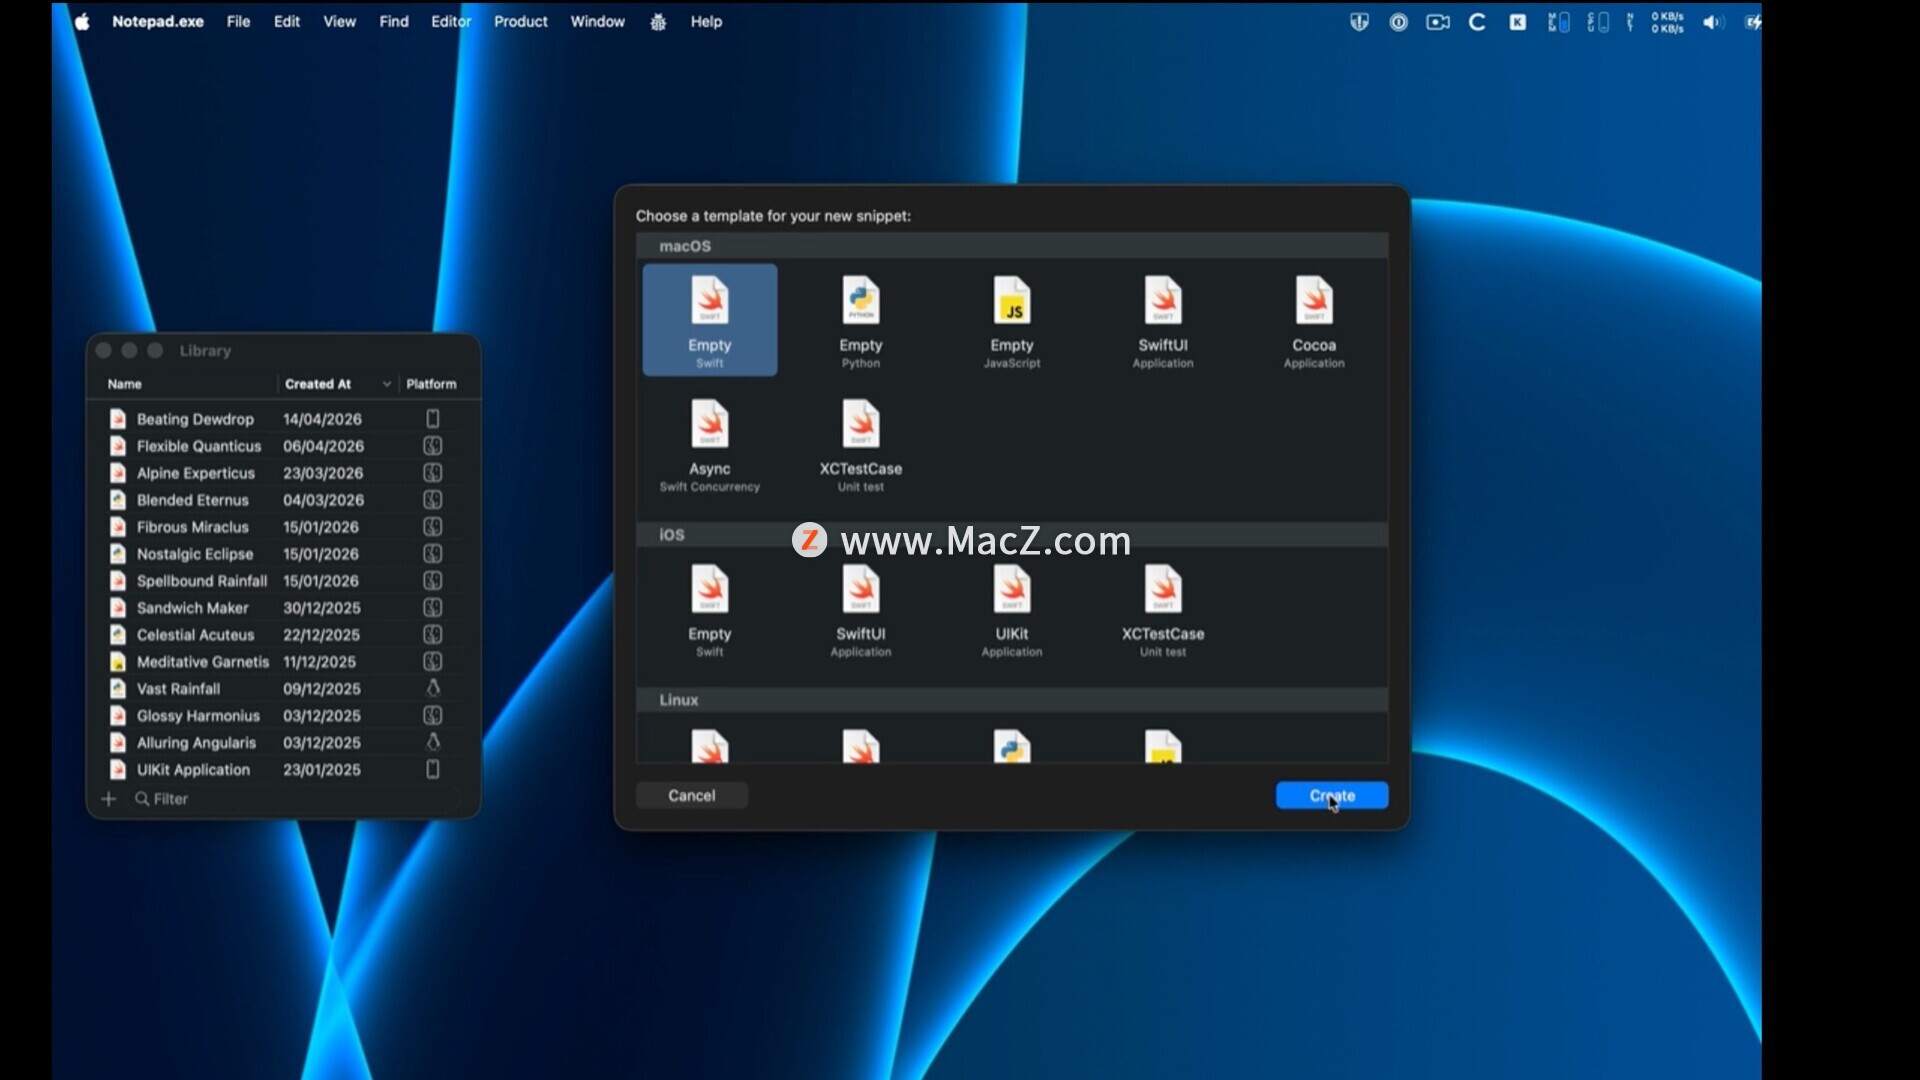The image size is (1920, 1080).
Task: Open the Window menu
Action: pos(597,22)
